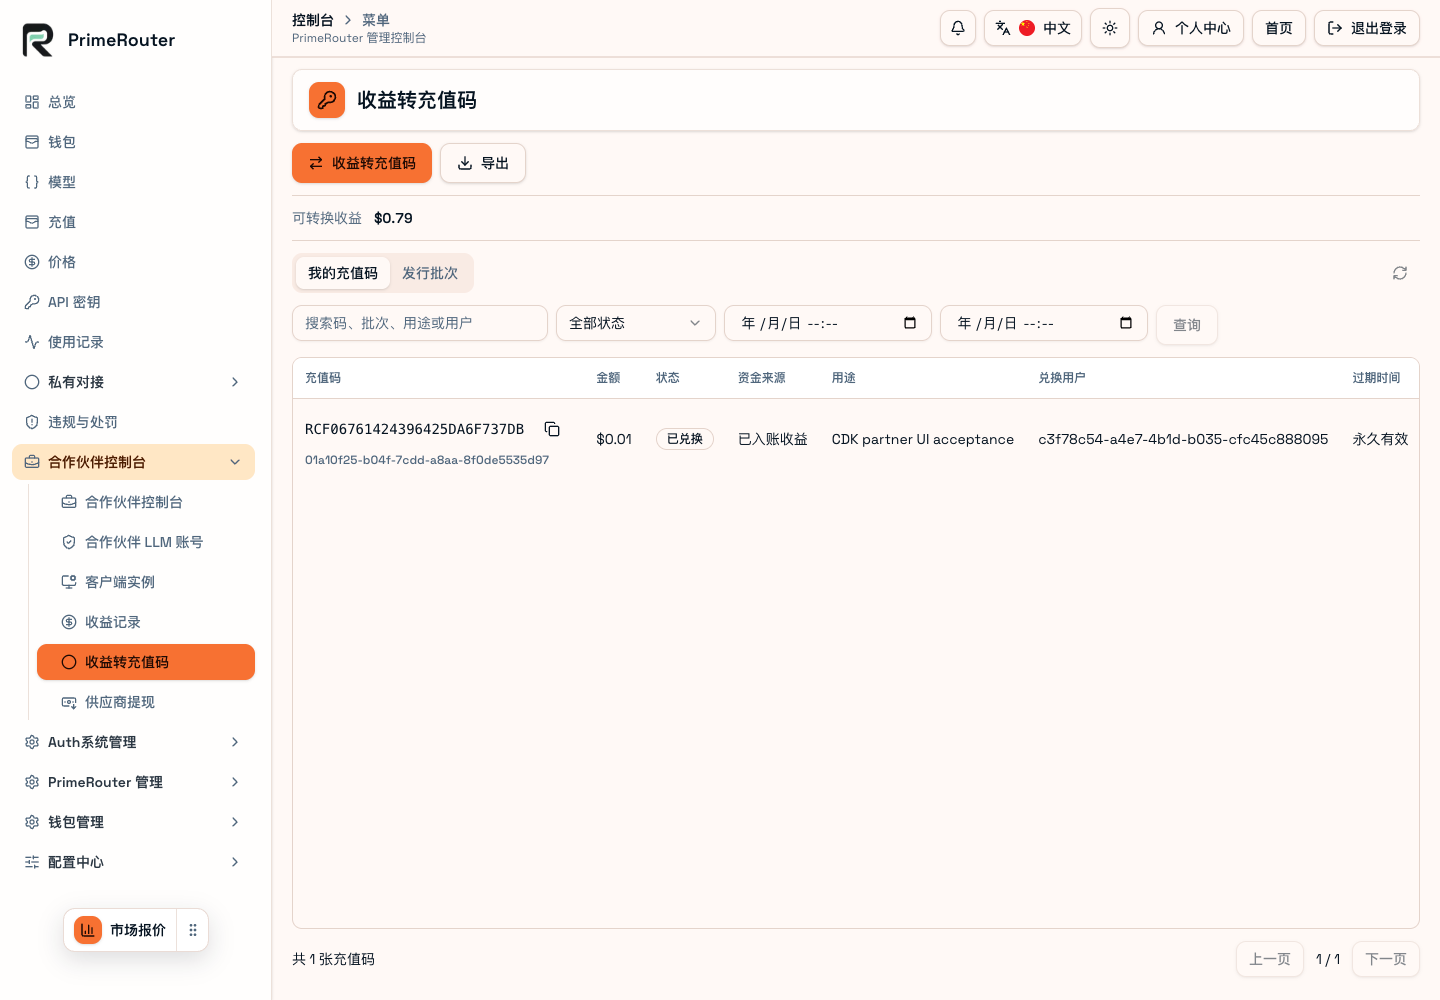Expand the 配置中心 section
The image size is (1440, 1000).
tap(134, 862)
